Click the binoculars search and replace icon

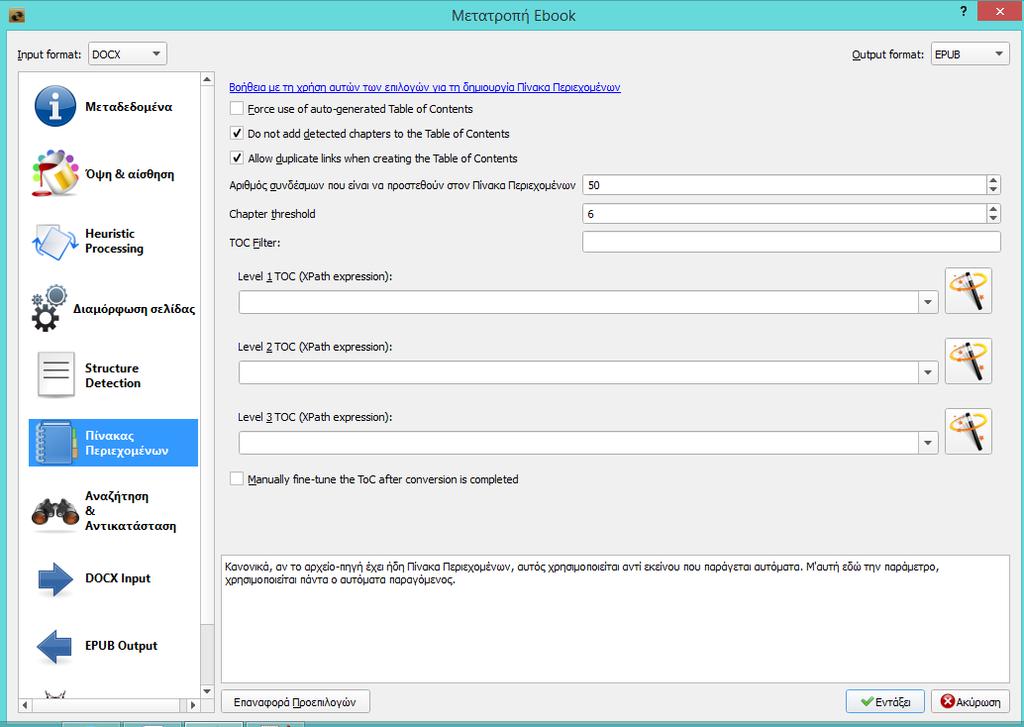(55, 511)
